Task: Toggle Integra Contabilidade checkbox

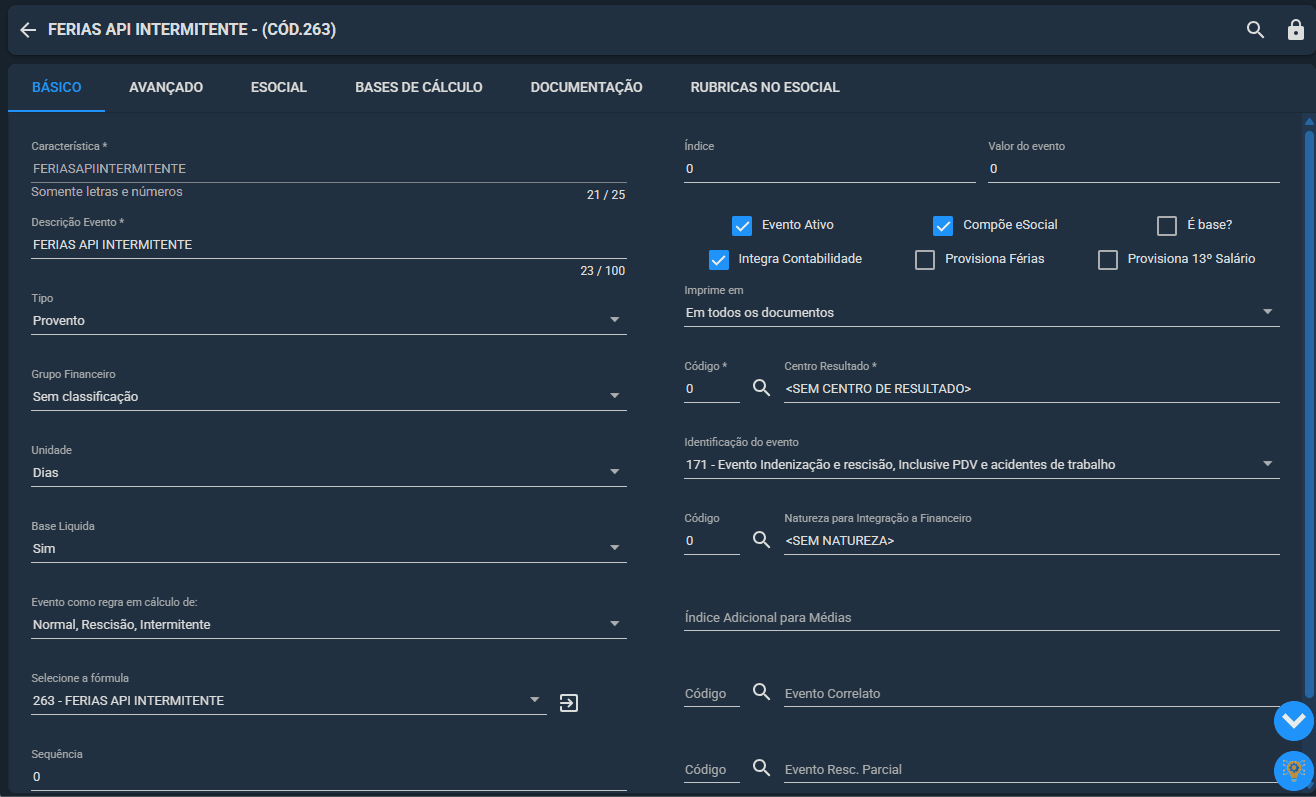Action: click(719, 259)
